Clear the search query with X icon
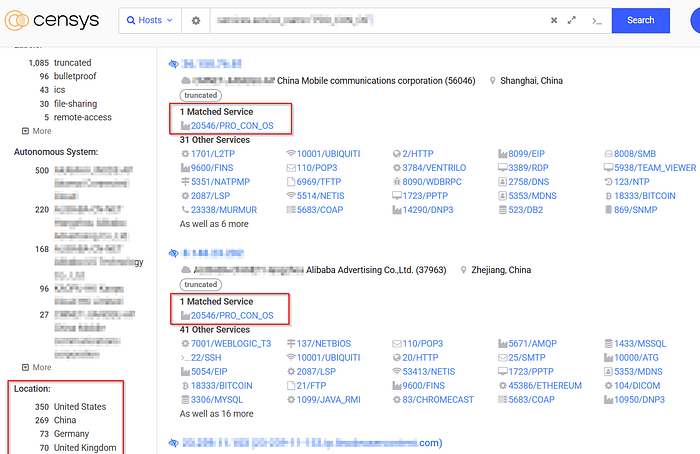The image size is (700, 454). coord(554,20)
